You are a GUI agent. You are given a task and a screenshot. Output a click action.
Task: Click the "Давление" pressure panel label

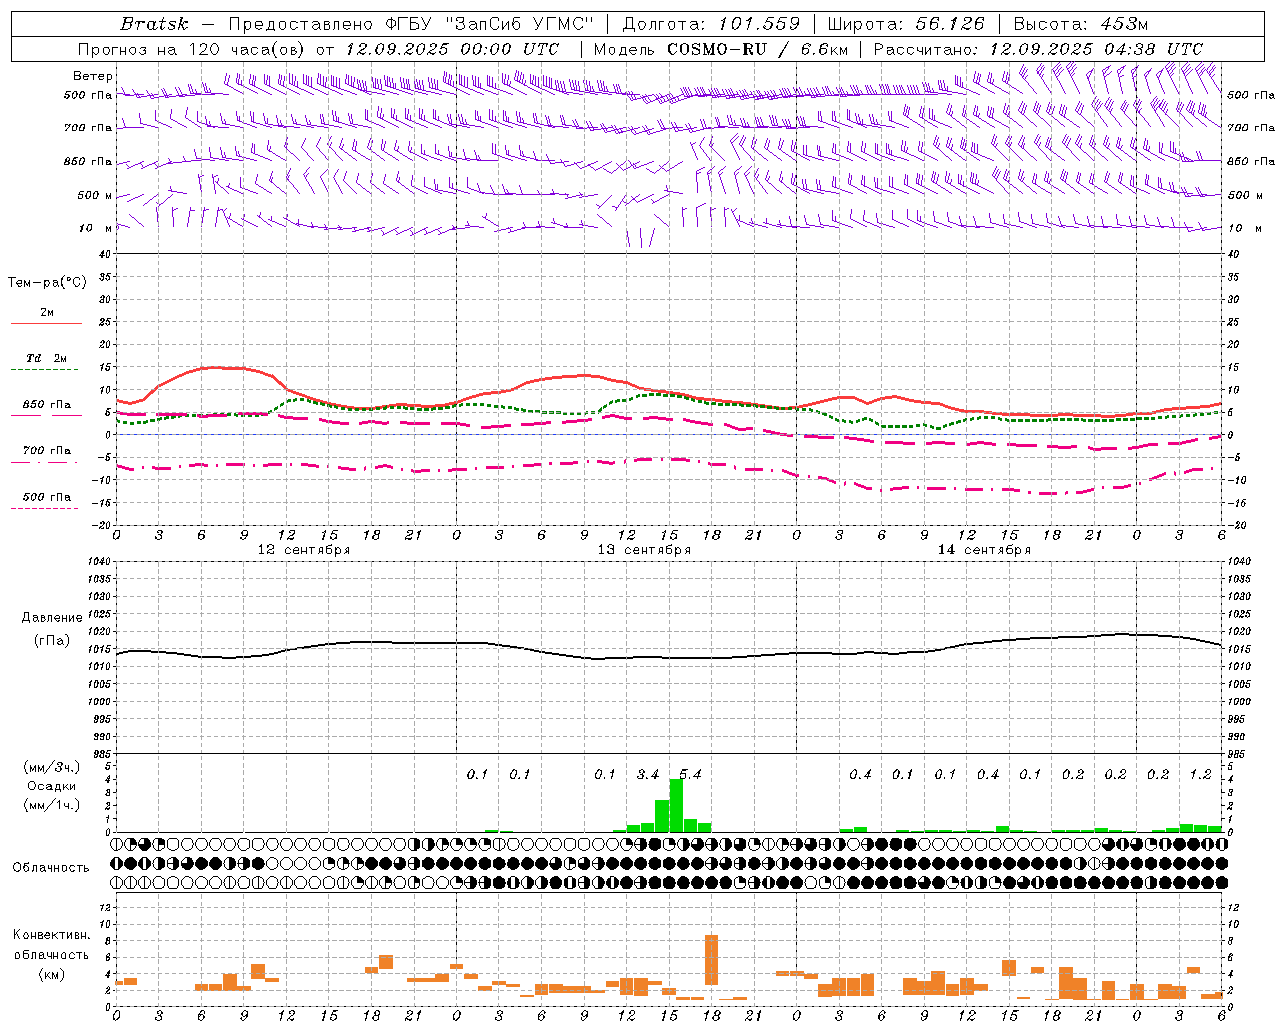pyautogui.click(x=52, y=618)
